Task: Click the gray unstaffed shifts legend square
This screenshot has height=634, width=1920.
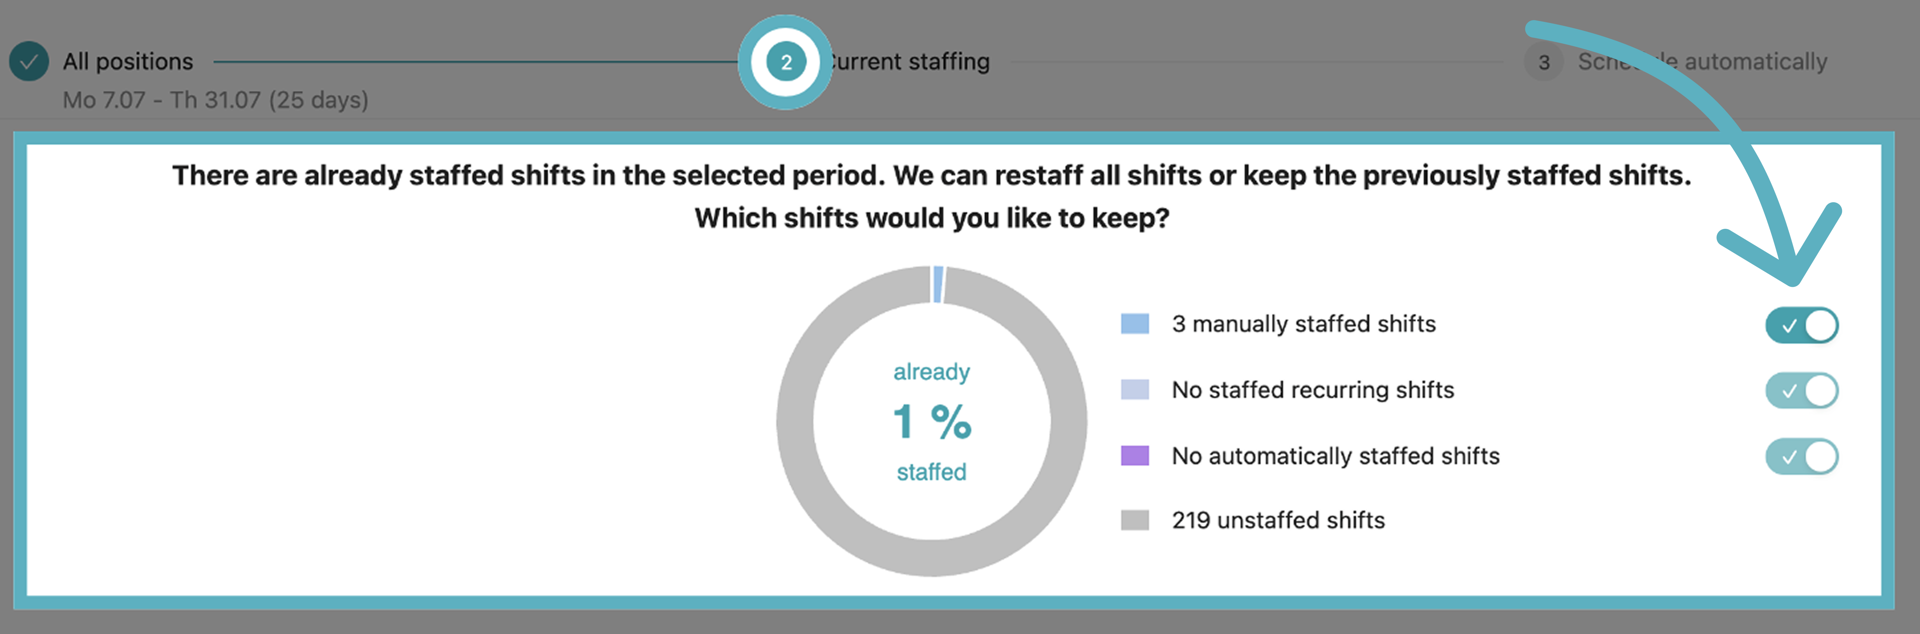Action: (x=1135, y=520)
